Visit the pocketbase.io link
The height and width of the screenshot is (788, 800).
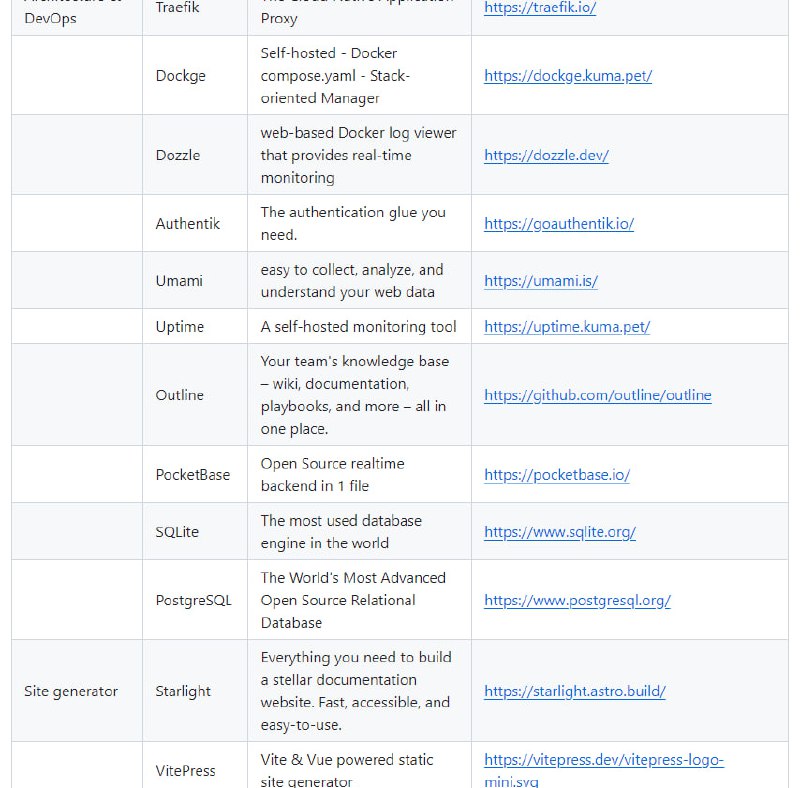[556, 475]
